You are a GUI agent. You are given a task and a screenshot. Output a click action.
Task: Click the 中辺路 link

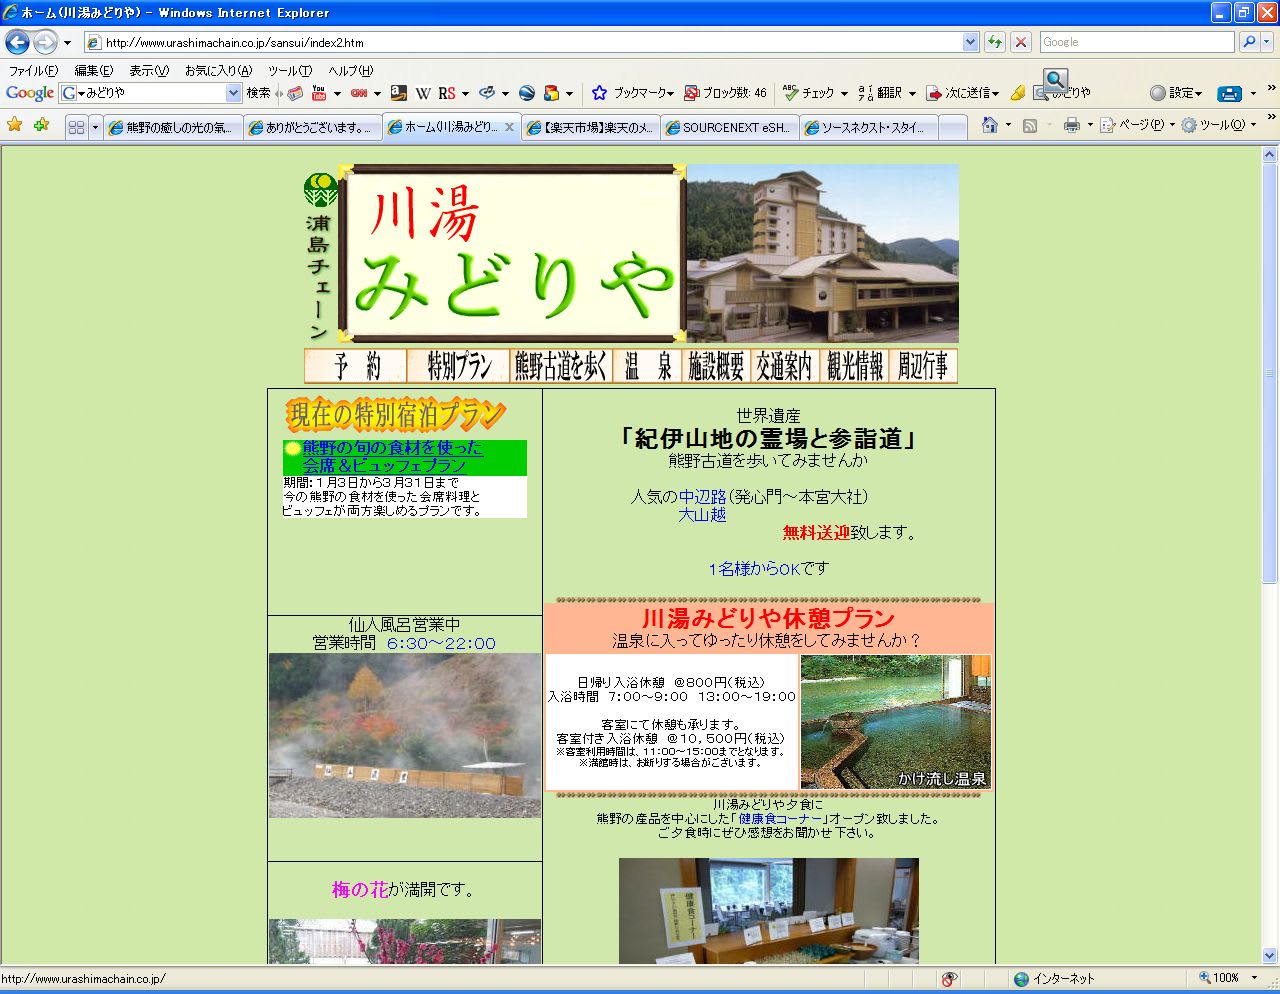tap(702, 496)
